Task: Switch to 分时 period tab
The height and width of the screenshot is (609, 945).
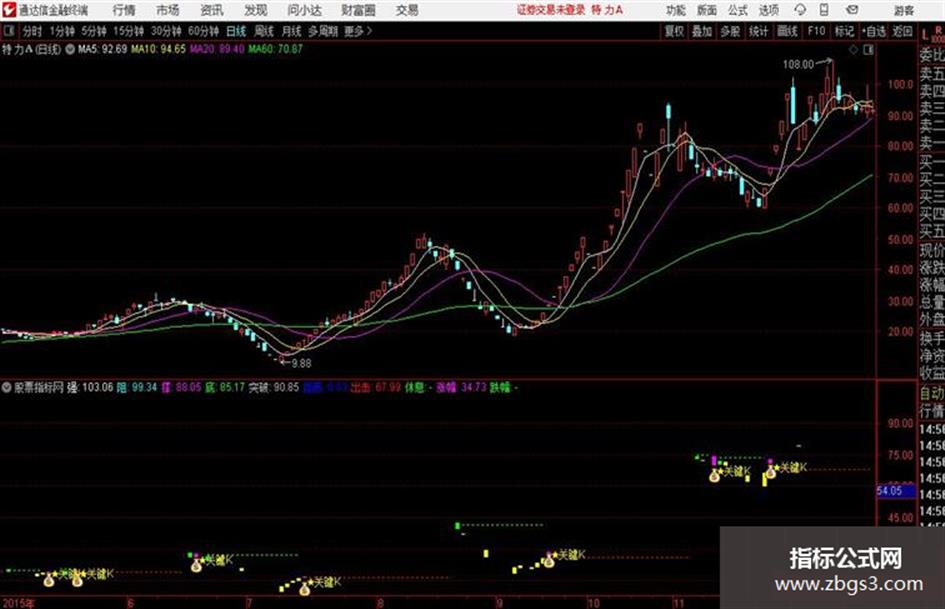Action: [x=32, y=31]
